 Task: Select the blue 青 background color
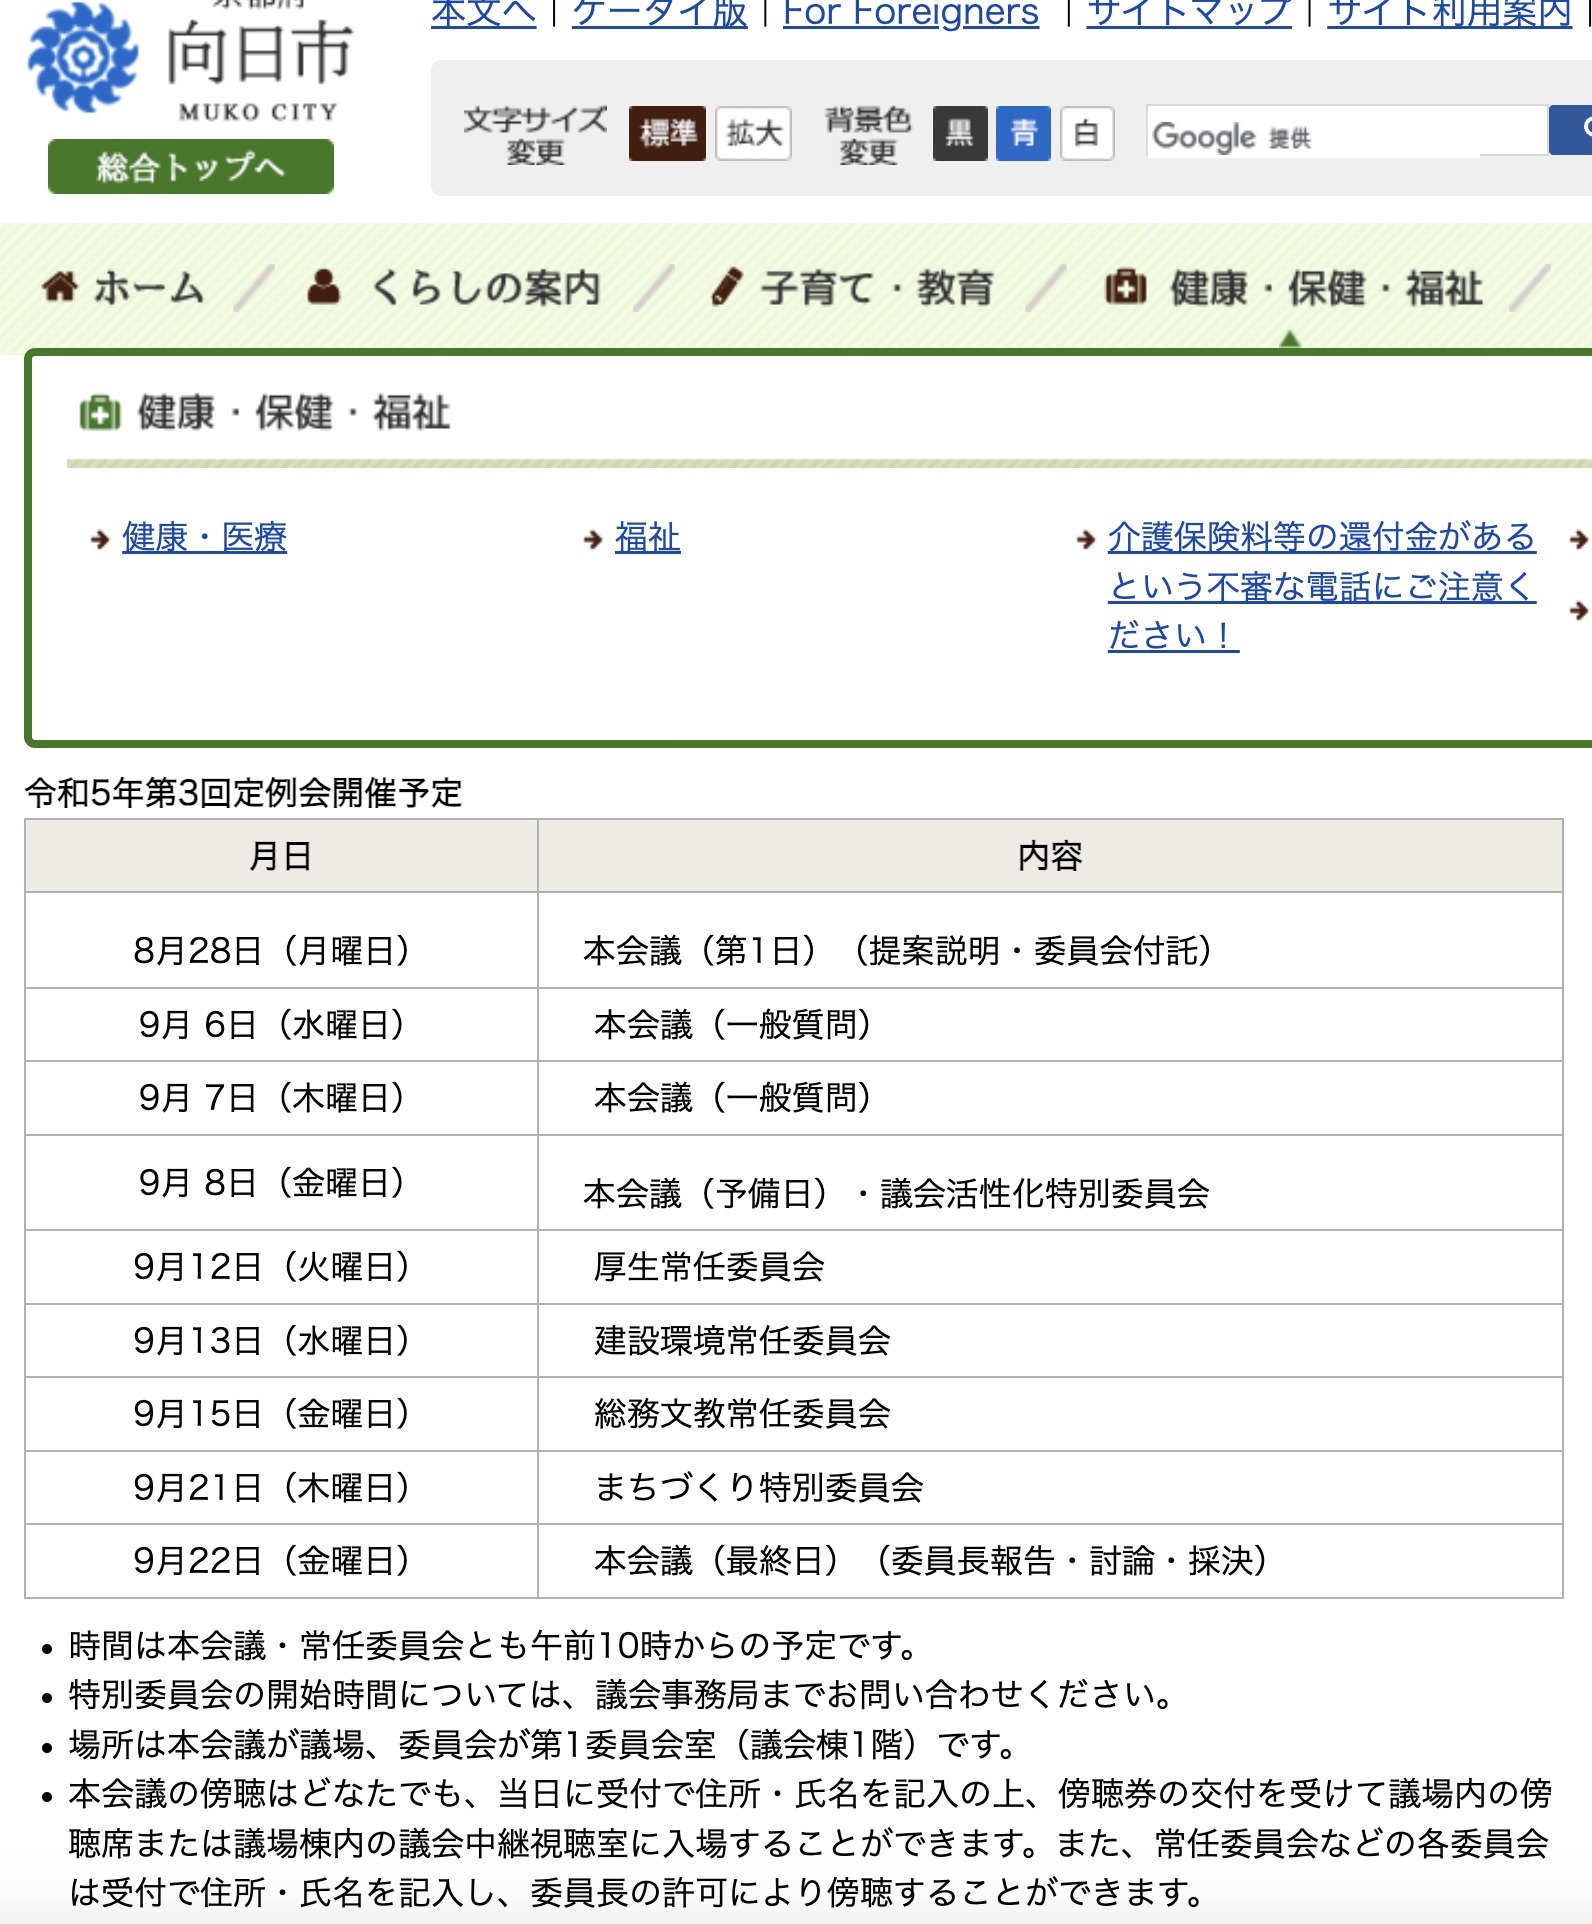click(1023, 133)
